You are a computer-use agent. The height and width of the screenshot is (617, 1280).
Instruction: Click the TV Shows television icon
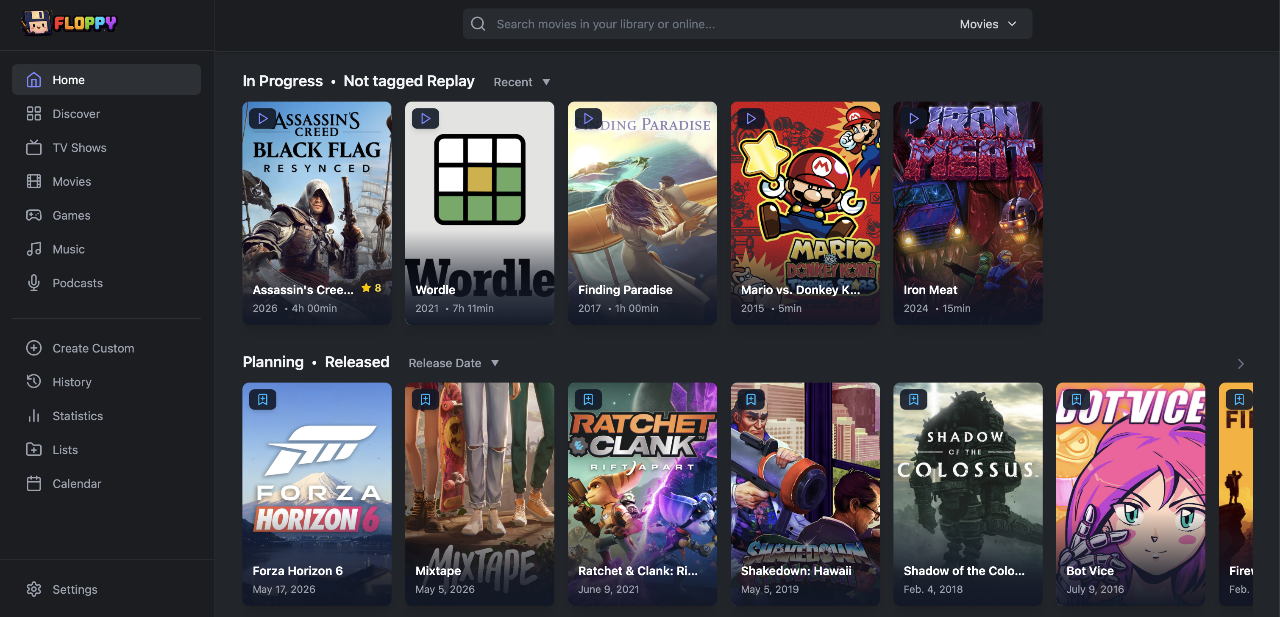coord(34,148)
